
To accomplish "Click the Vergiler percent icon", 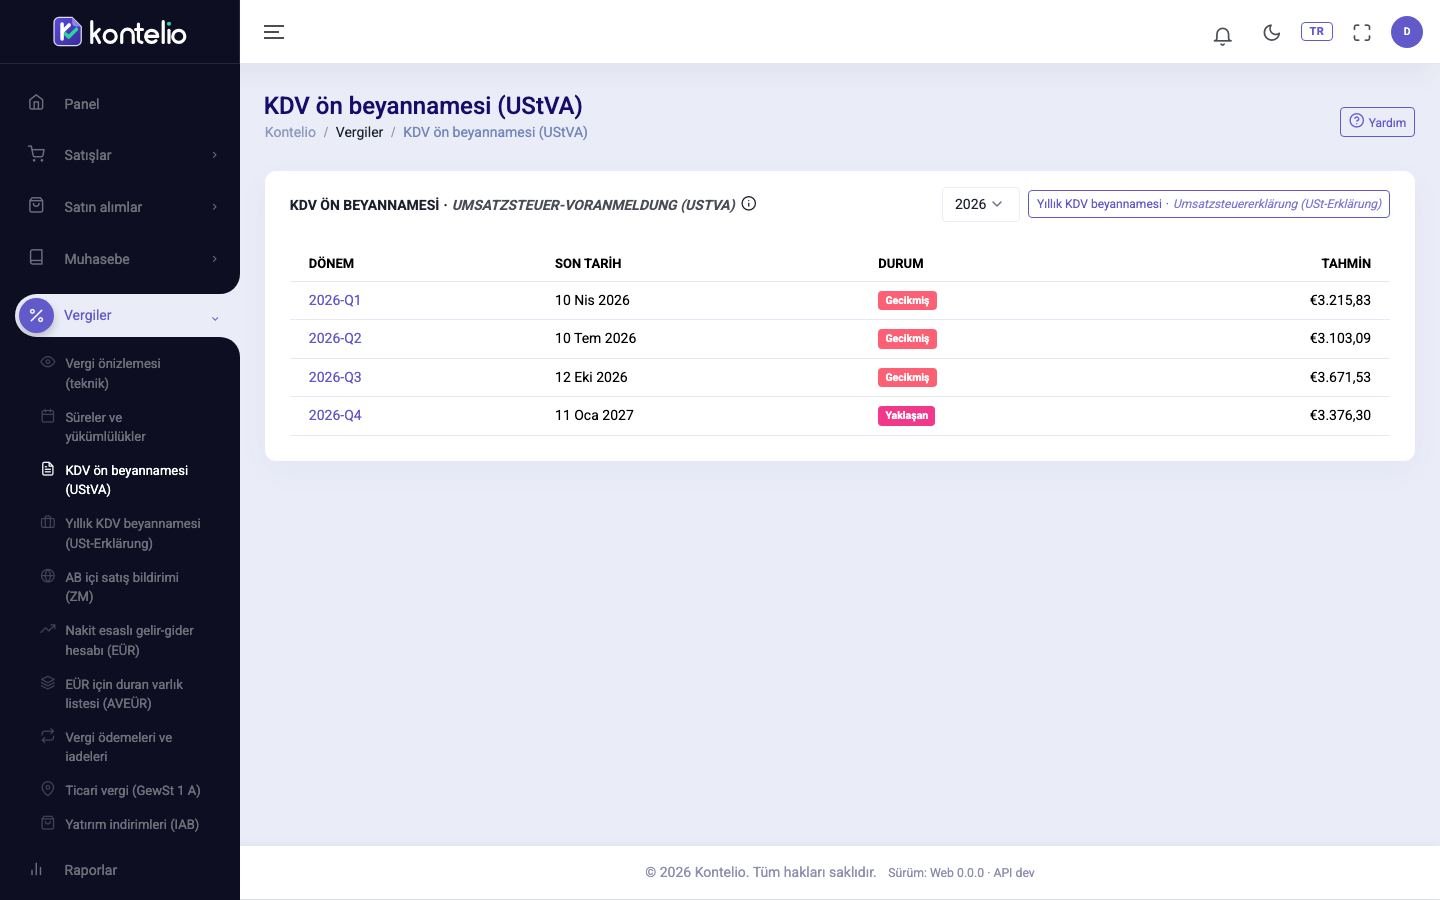I will coord(37,316).
